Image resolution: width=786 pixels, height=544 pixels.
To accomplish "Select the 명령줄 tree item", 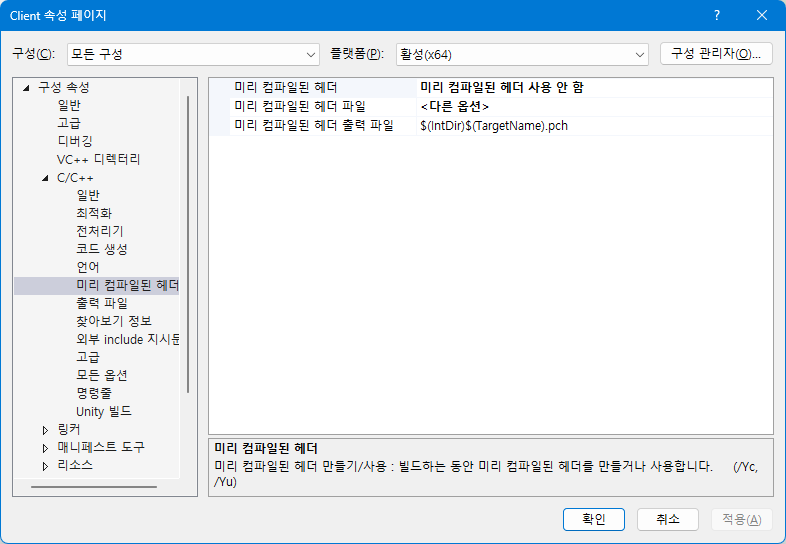I will 94,393.
